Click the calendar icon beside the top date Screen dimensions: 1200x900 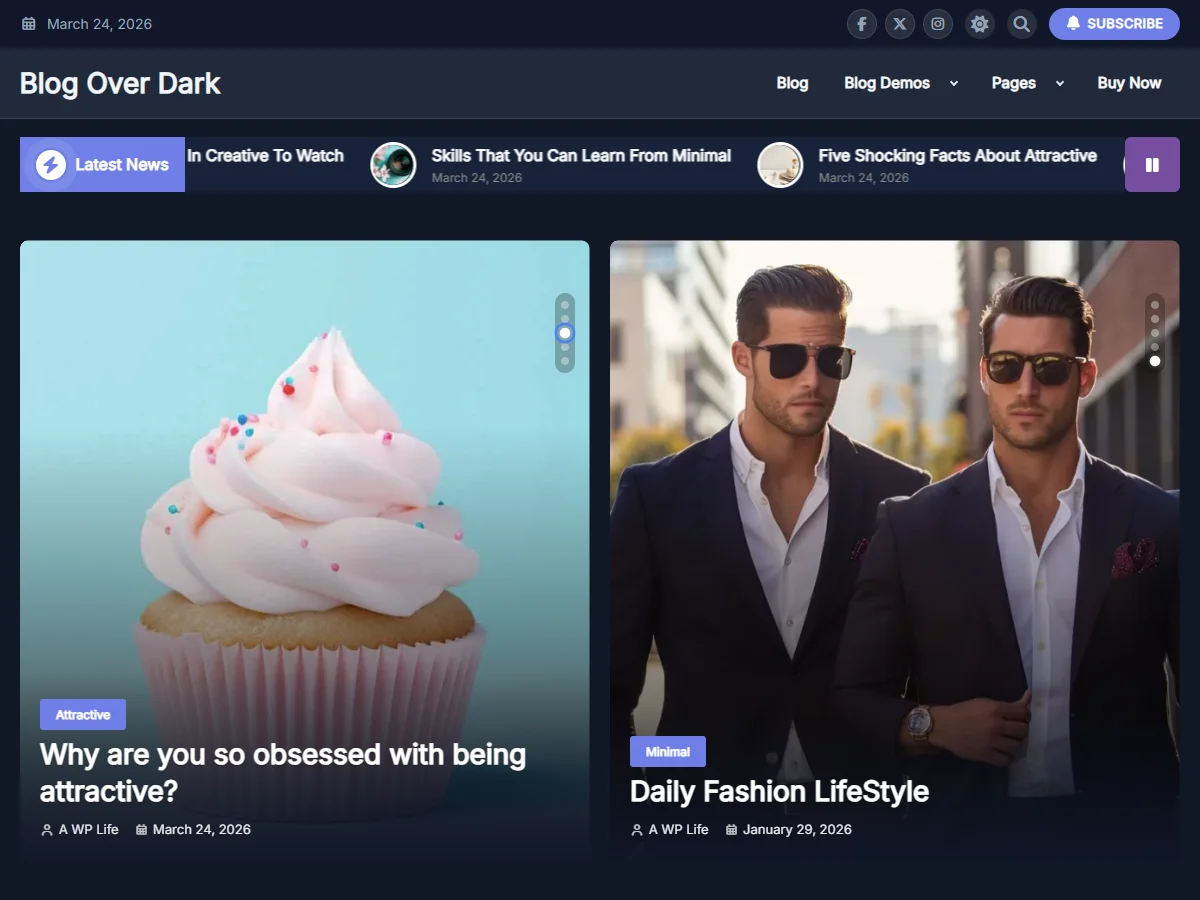[29, 24]
